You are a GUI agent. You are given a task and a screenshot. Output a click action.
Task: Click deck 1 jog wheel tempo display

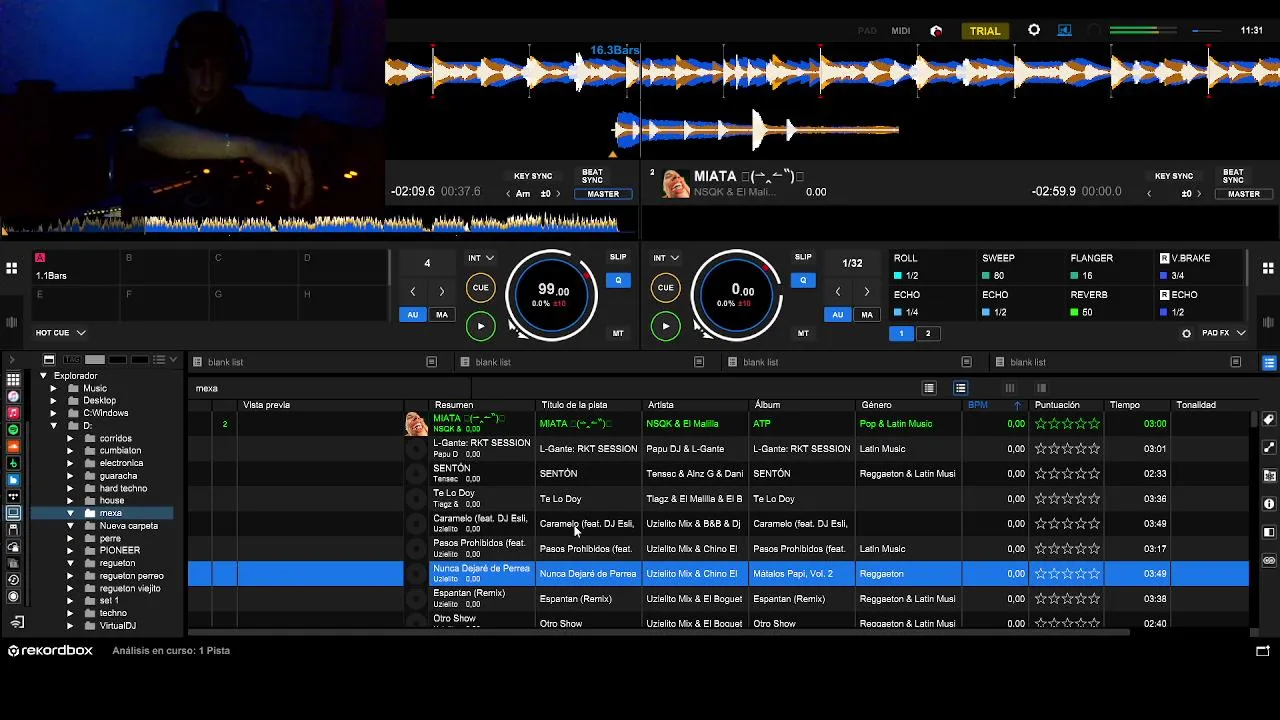[x=551, y=294]
